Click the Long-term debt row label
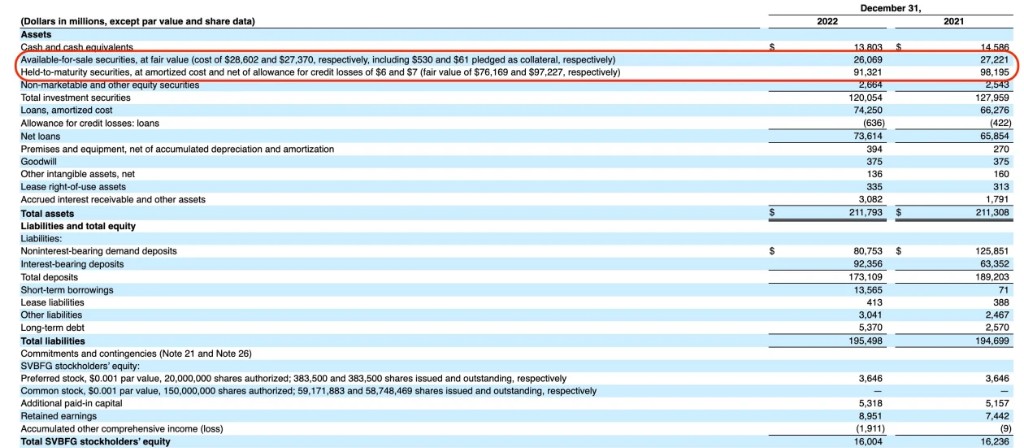The height and width of the screenshot is (448, 1024). 49,328
